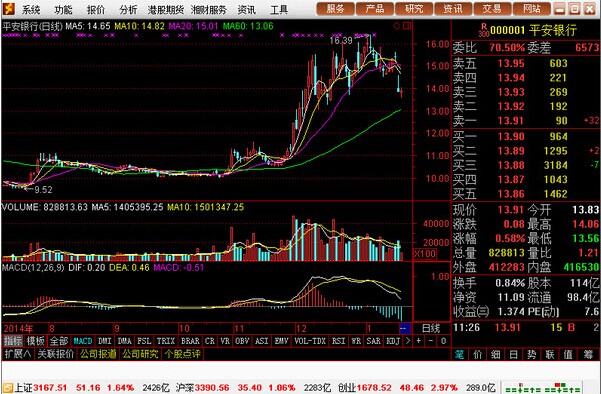Switch indicator to KDJ
This screenshot has width=601, height=394.
click(393, 341)
